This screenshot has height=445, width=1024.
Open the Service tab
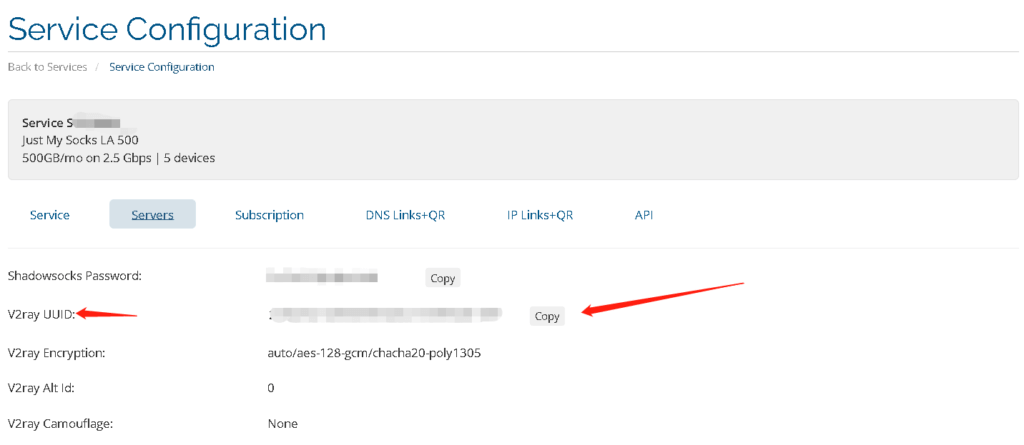(x=50, y=214)
